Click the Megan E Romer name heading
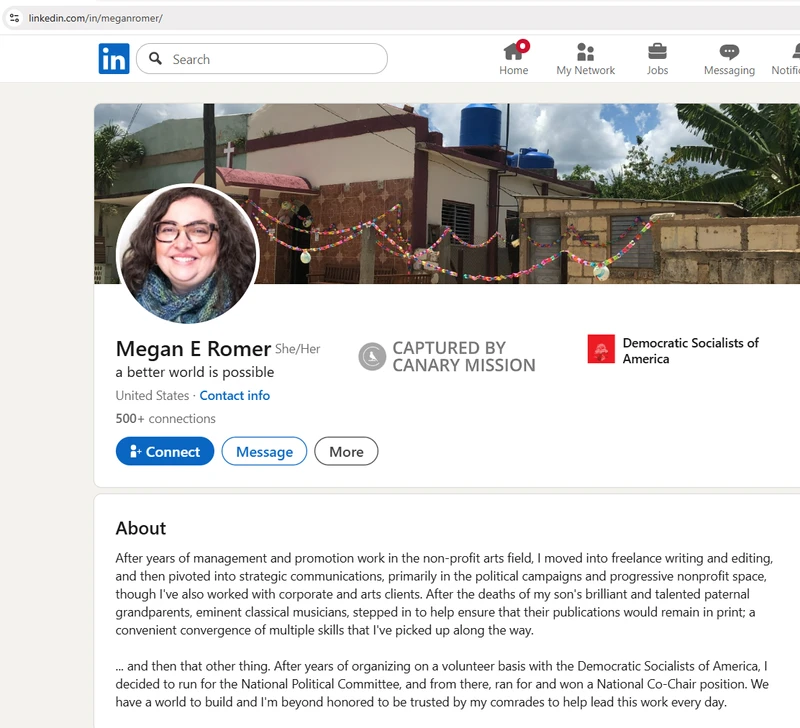Viewport: 800px width, 728px height. [193, 349]
